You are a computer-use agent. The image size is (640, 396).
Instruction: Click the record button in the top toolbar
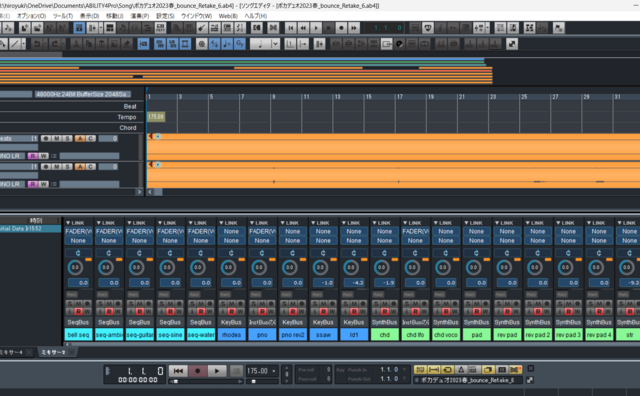[341, 28]
